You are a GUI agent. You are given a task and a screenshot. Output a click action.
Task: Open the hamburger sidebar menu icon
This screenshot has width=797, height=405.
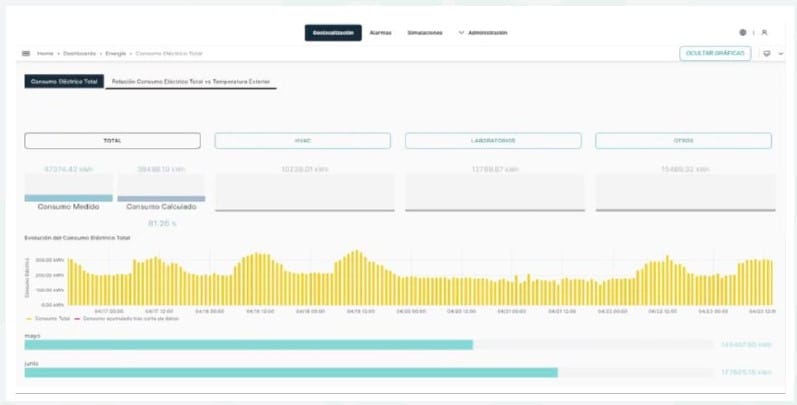coord(26,53)
